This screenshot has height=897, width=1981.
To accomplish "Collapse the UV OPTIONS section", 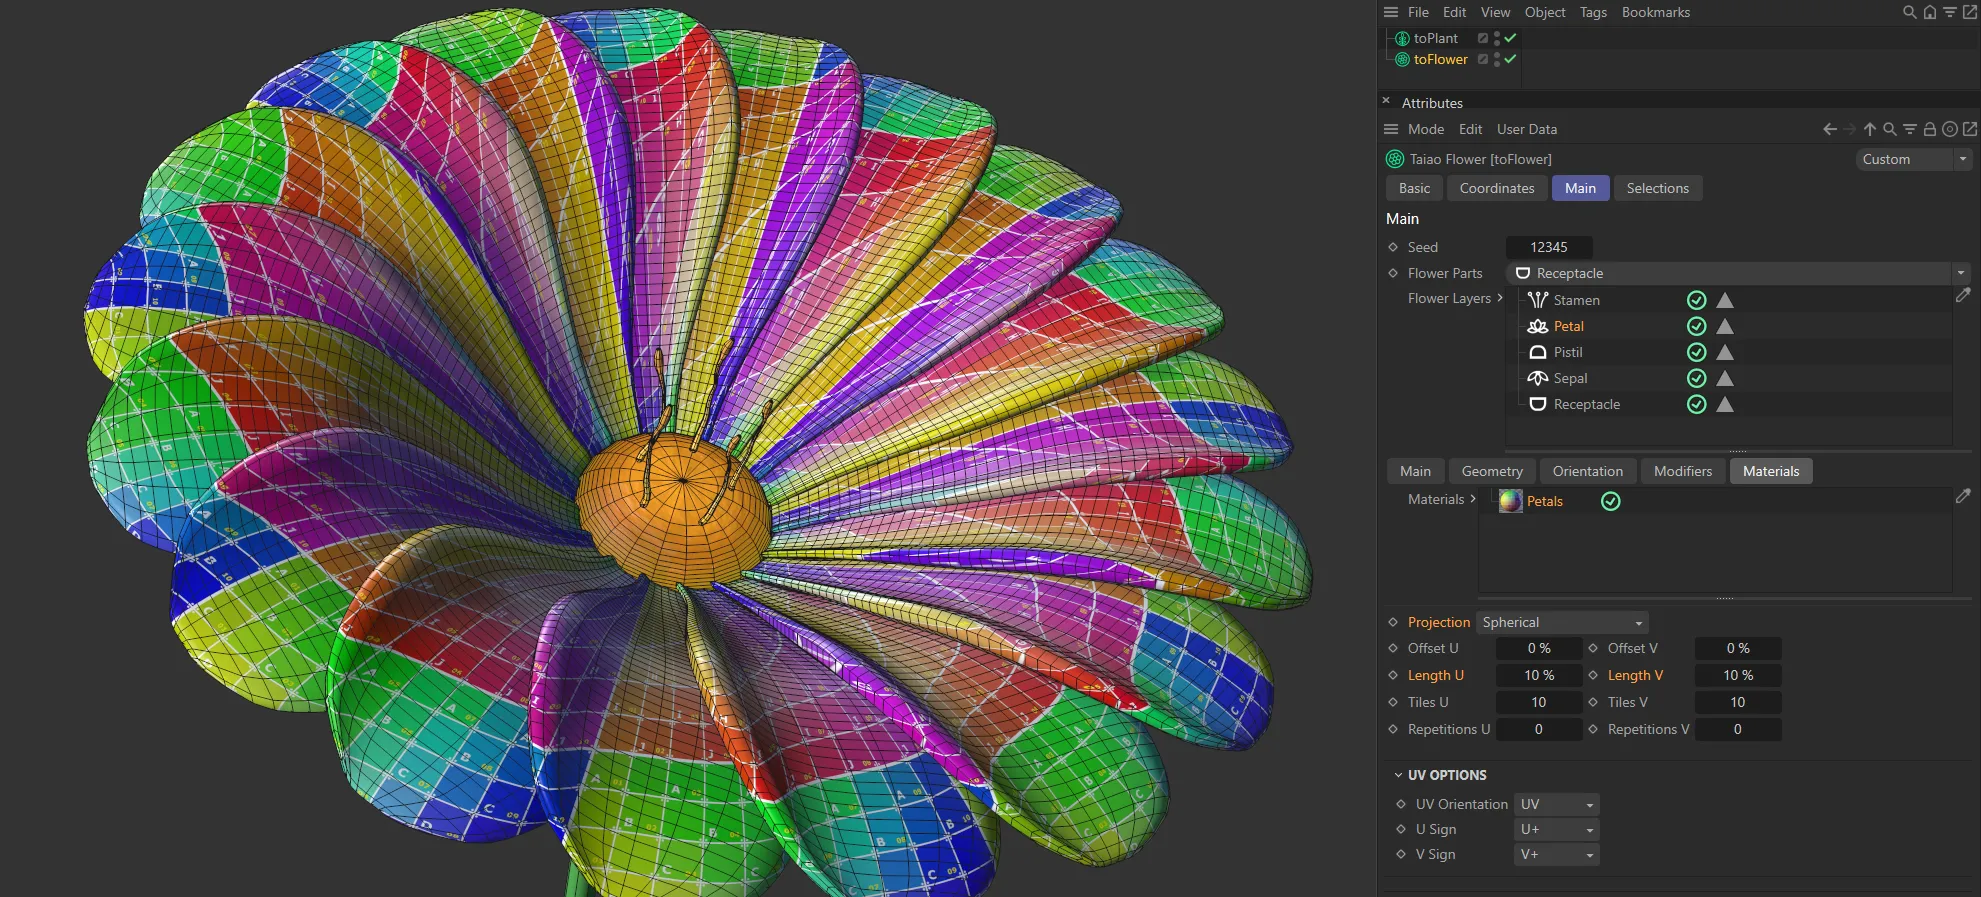I will coord(1398,775).
